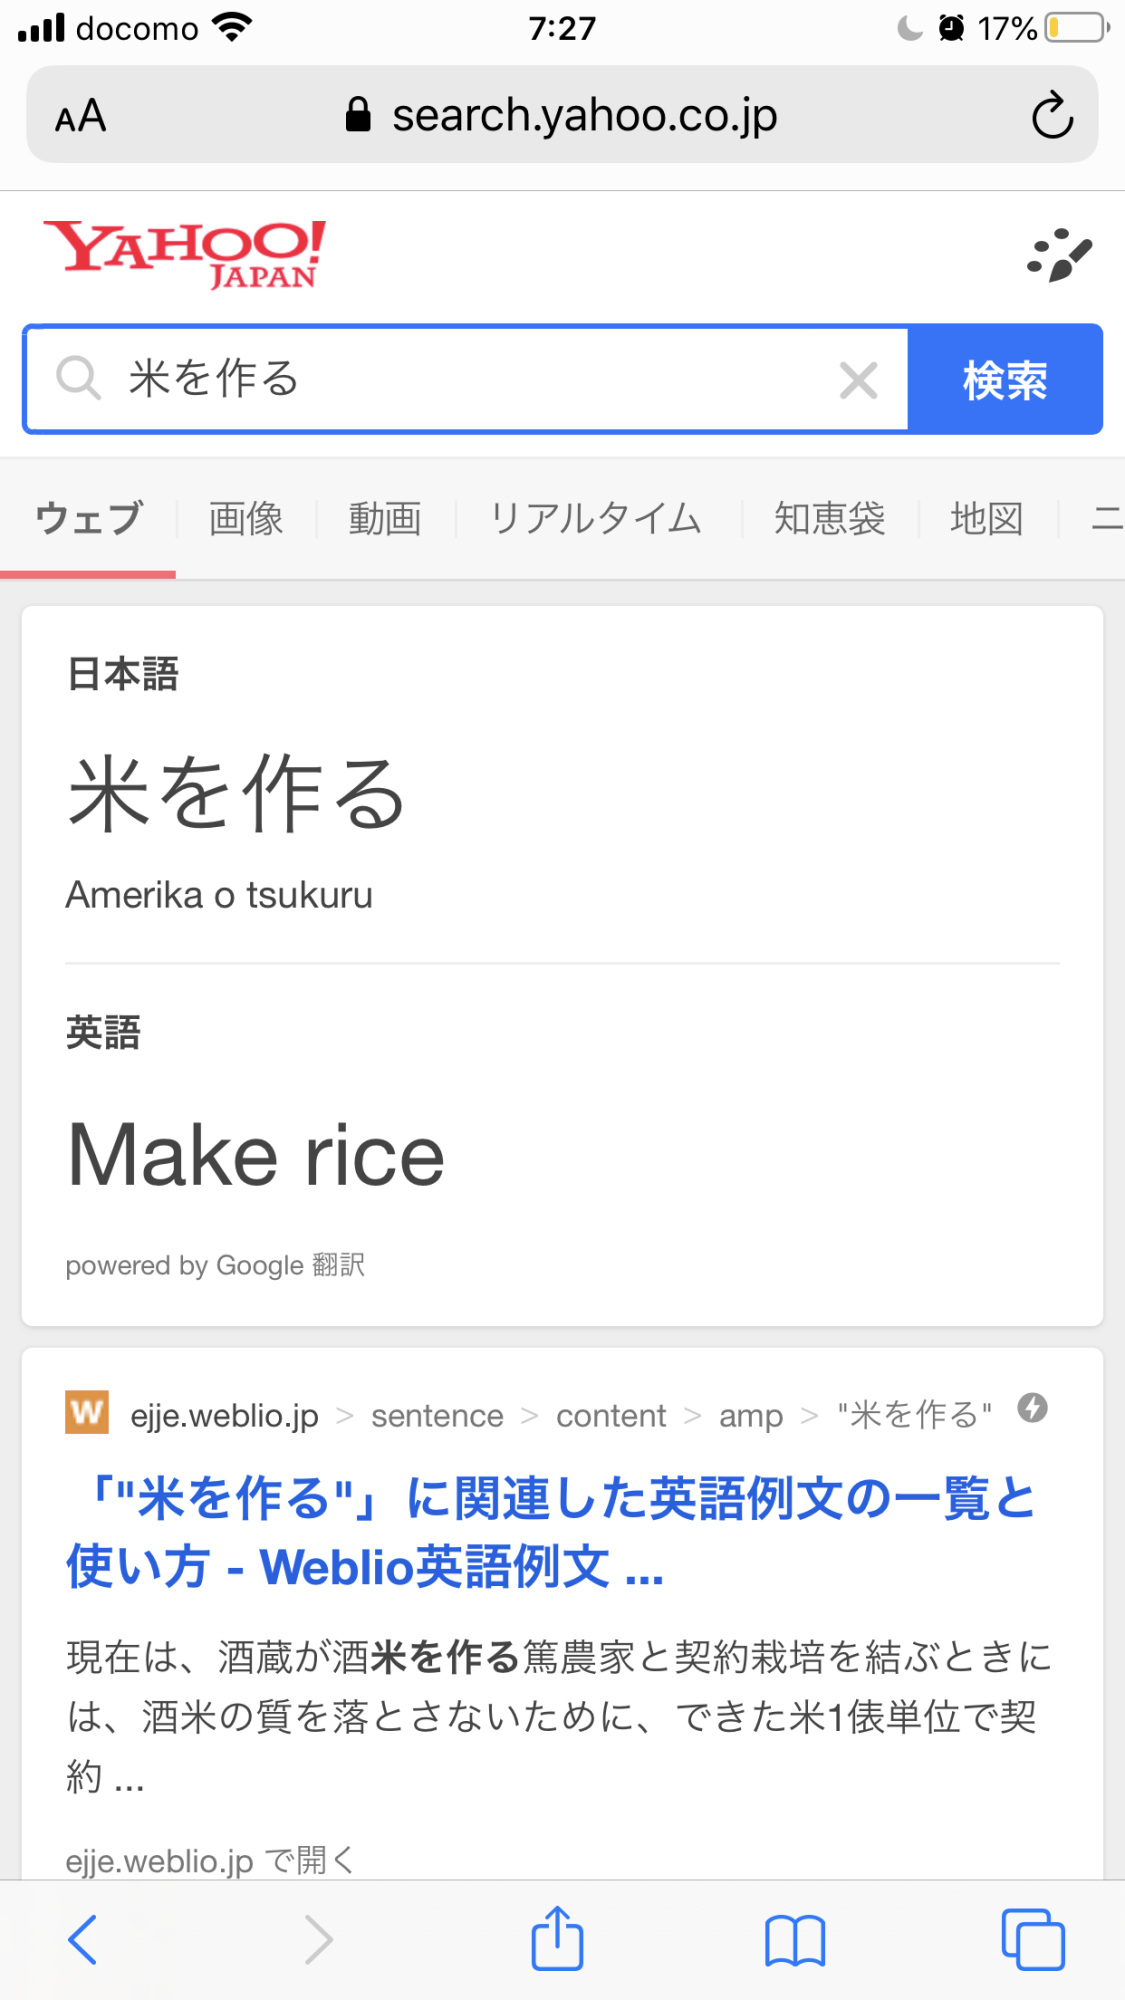Switch to the 画像 tab

[x=246, y=519]
